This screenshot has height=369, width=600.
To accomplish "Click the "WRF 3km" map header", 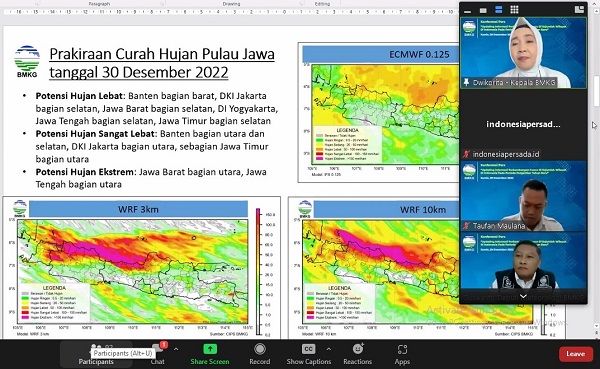I will (x=138, y=209).
